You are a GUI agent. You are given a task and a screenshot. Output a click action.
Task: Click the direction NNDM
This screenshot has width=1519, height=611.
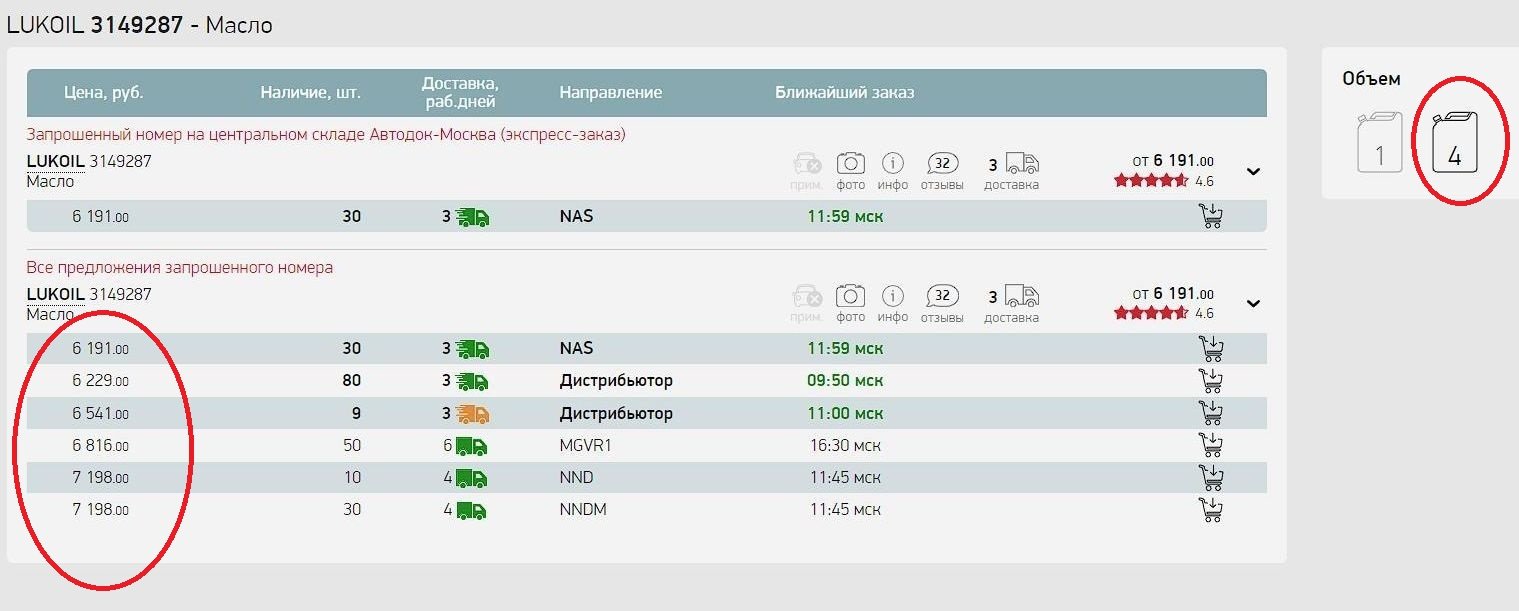coord(583,510)
